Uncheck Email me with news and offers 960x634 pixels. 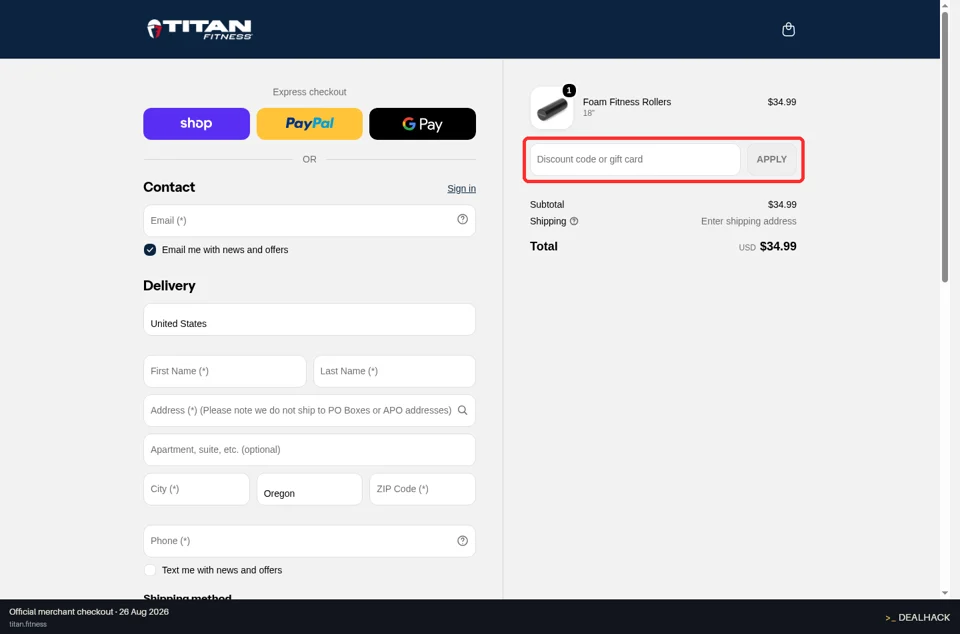tap(149, 250)
